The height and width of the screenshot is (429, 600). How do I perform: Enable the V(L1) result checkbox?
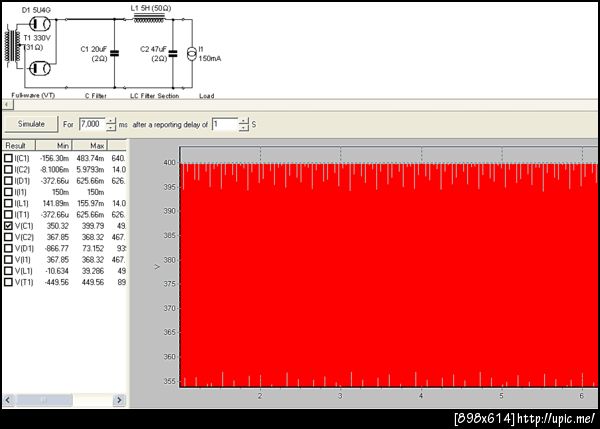click(x=8, y=271)
